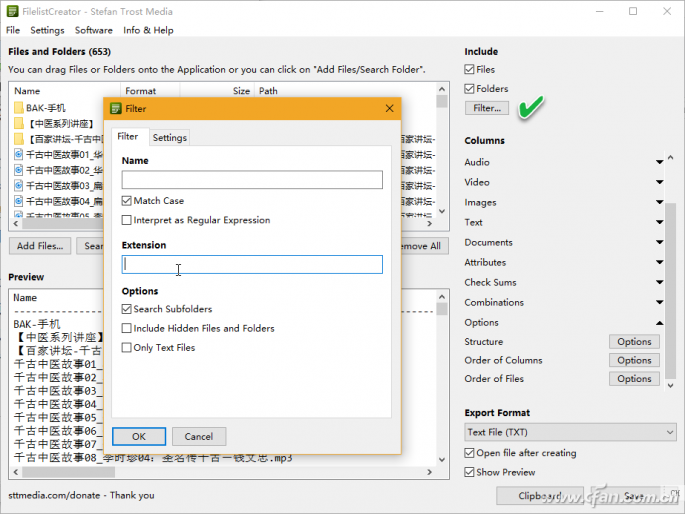Sort file list by Format column header

pos(149,91)
